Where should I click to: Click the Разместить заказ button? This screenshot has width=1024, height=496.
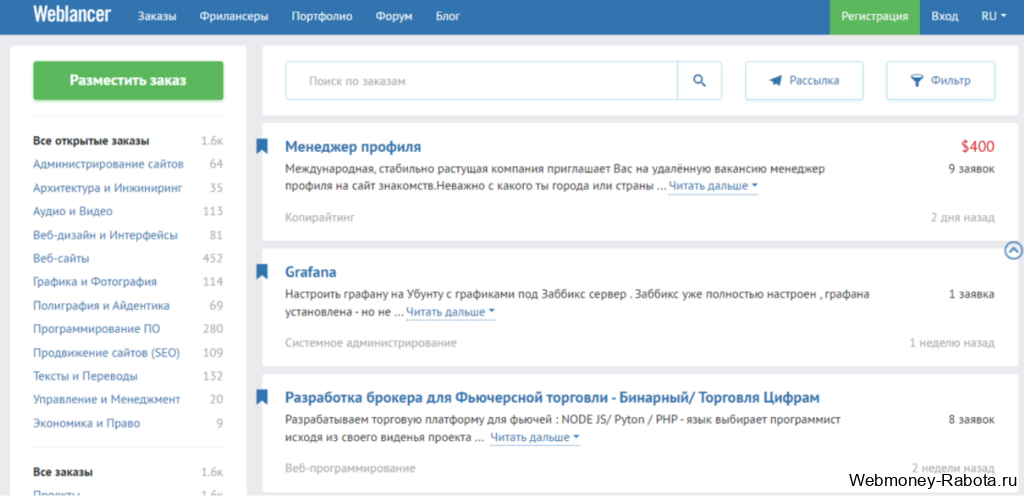point(128,80)
